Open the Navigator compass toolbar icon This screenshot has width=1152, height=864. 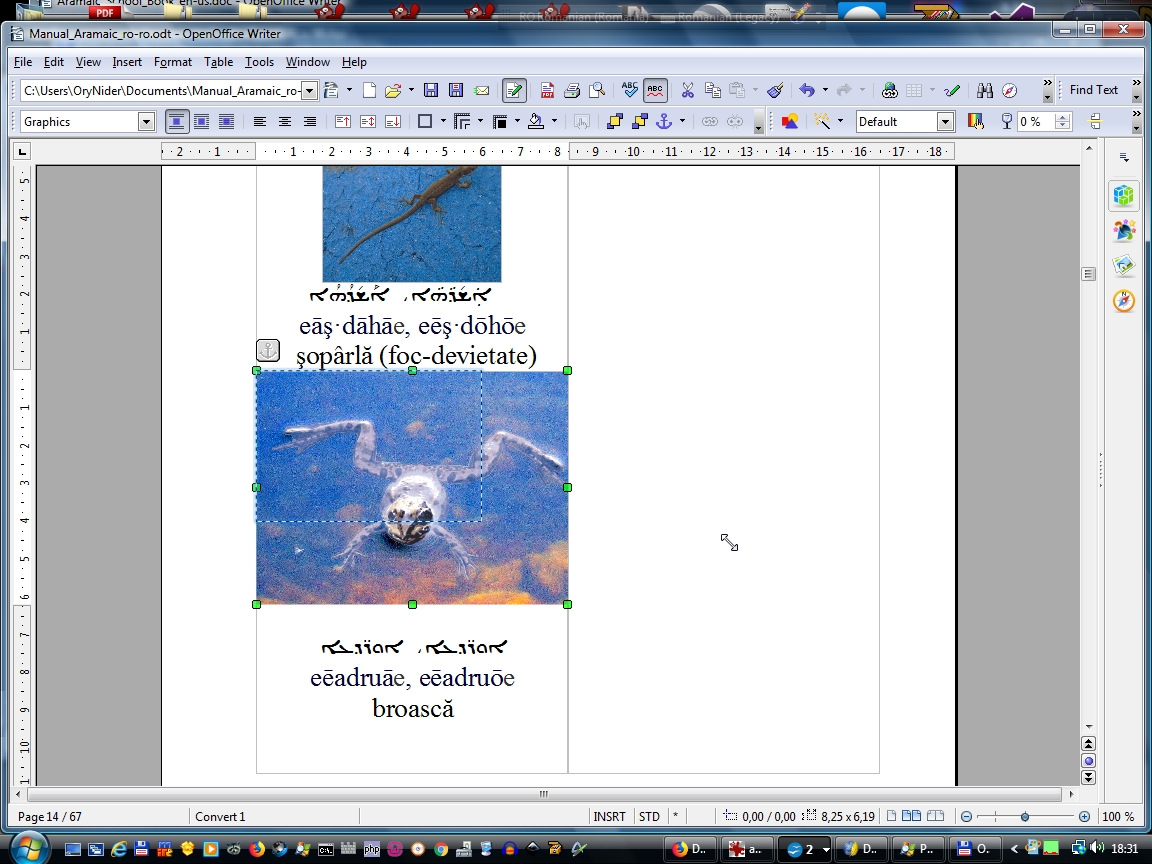tap(1009, 91)
